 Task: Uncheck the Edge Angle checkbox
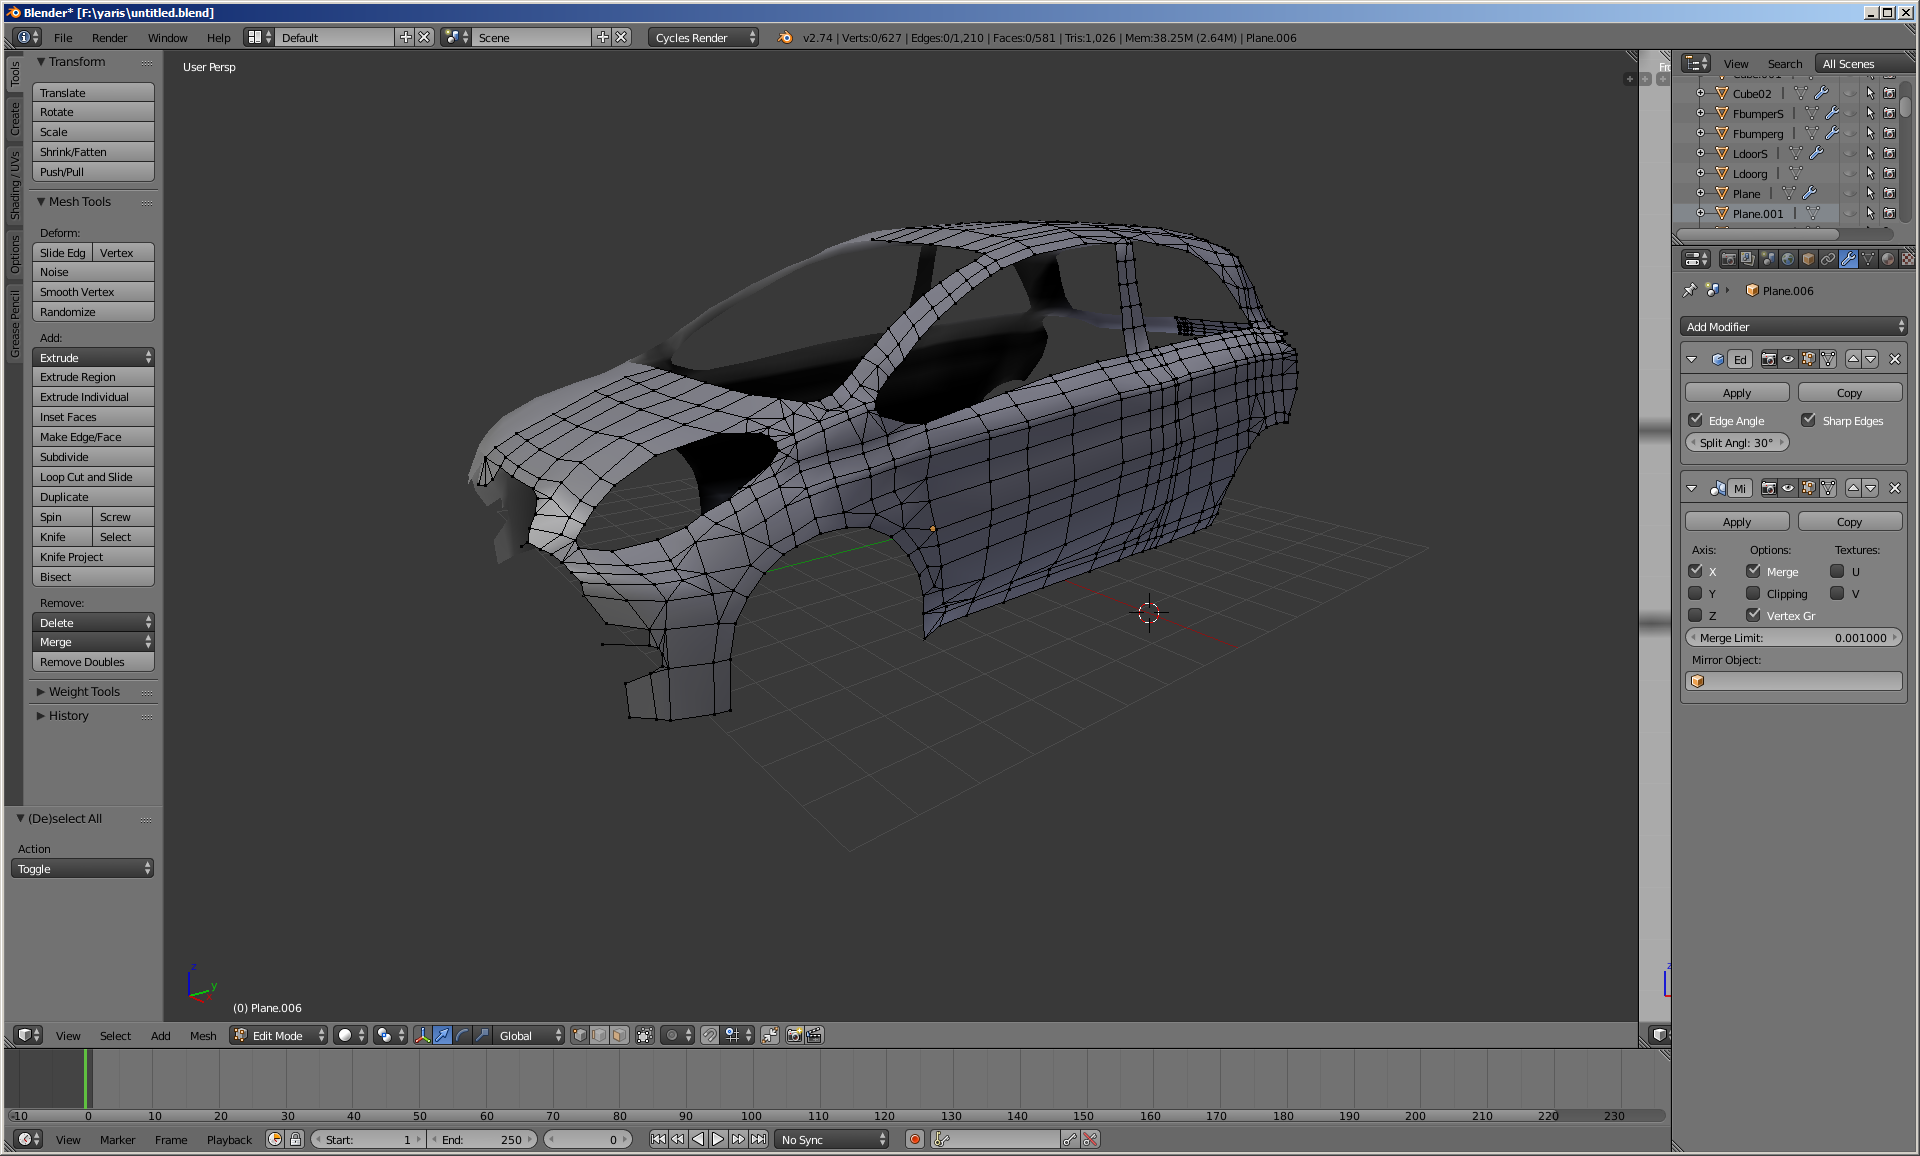1695,420
